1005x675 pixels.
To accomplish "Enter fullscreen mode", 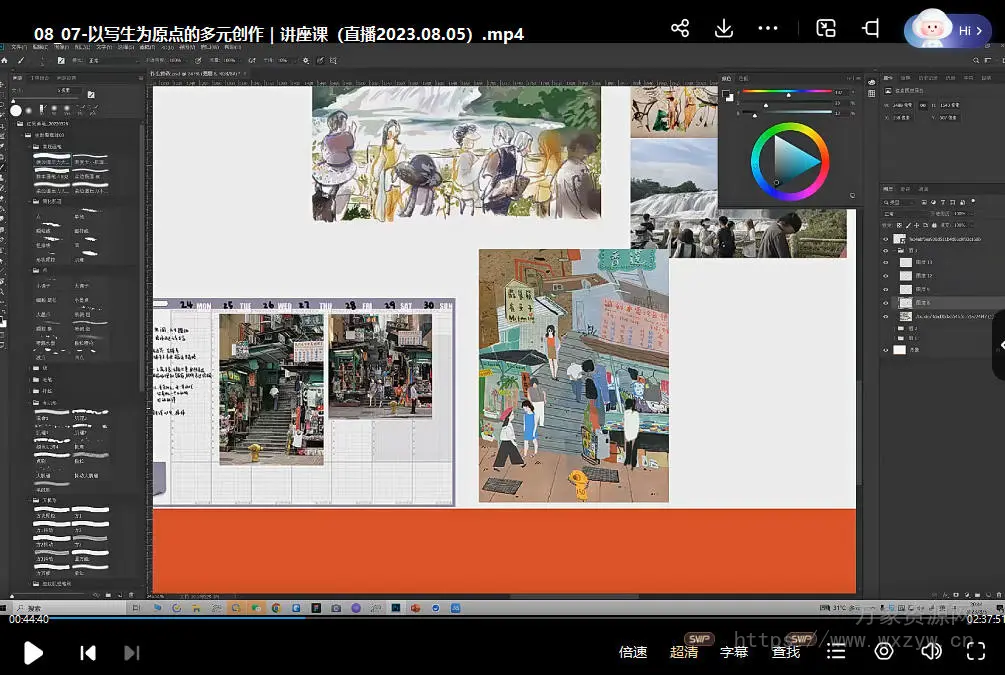I will pyautogui.click(x=976, y=652).
